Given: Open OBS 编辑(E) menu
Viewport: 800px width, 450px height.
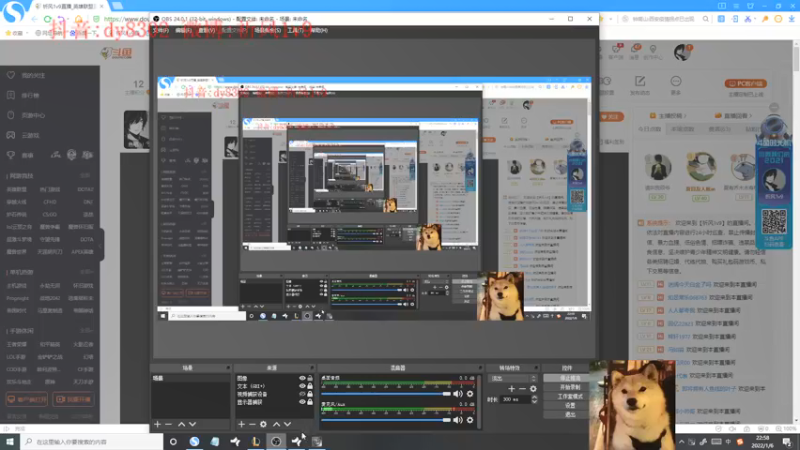Looking at the screenshot, I should tap(184, 31).
